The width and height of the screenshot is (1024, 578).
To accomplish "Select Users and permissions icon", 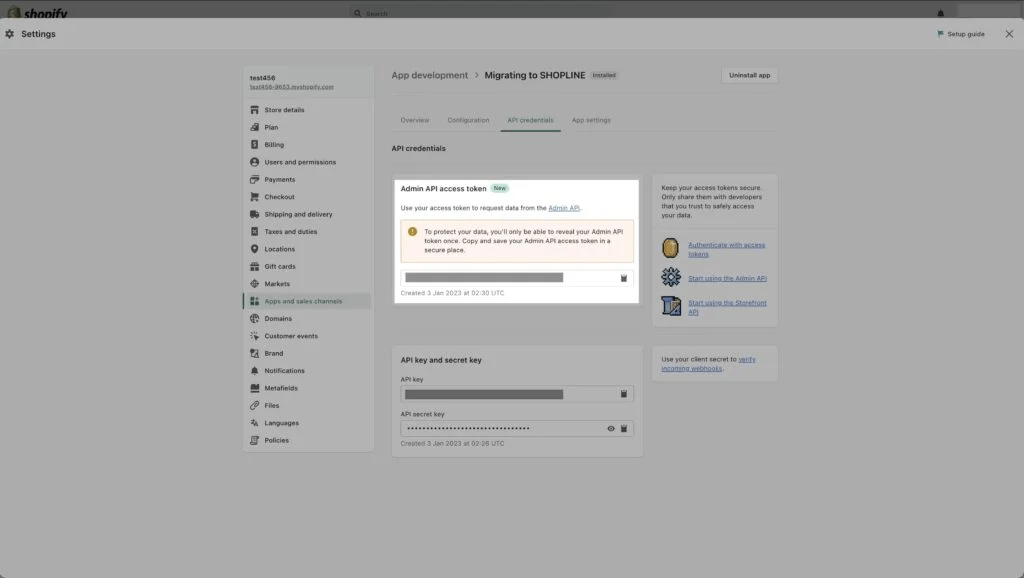I will tap(254, 162).
